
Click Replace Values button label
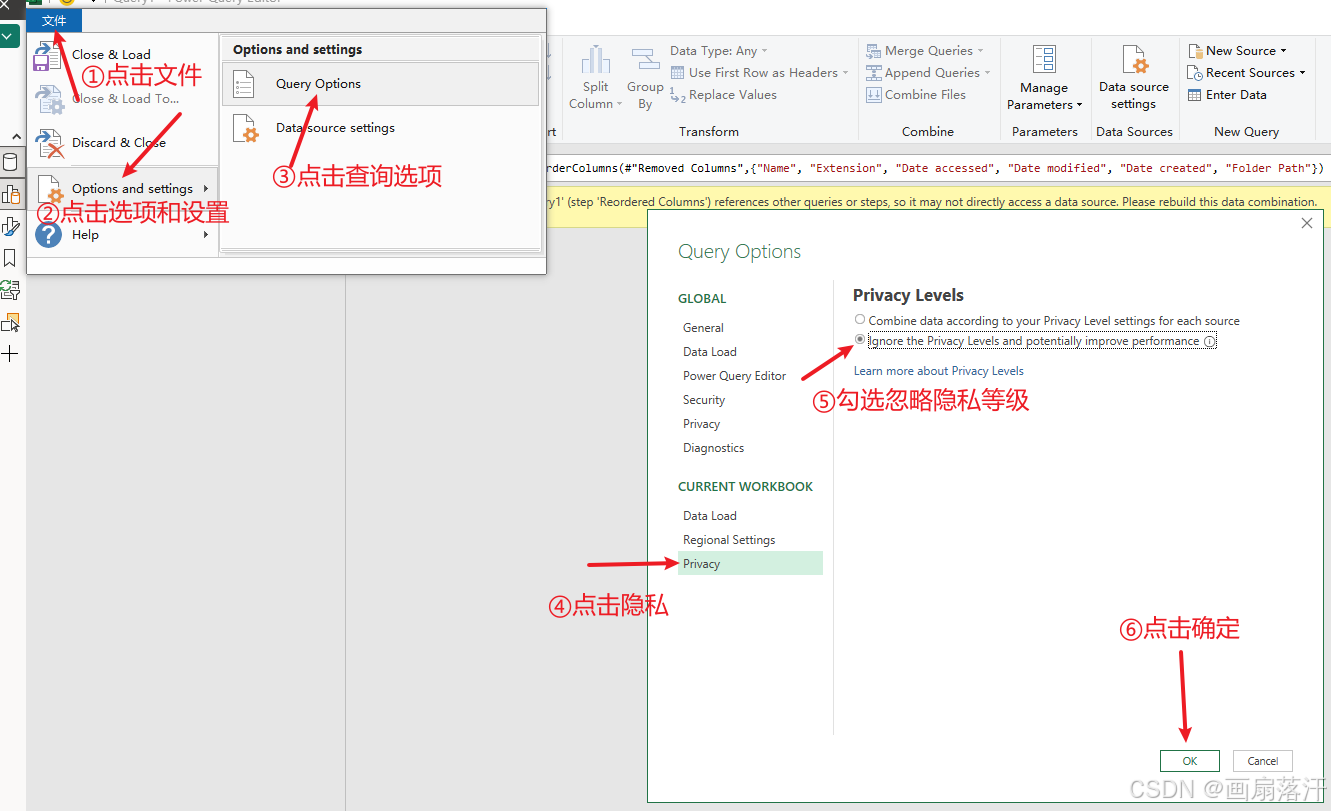point(733,95)
